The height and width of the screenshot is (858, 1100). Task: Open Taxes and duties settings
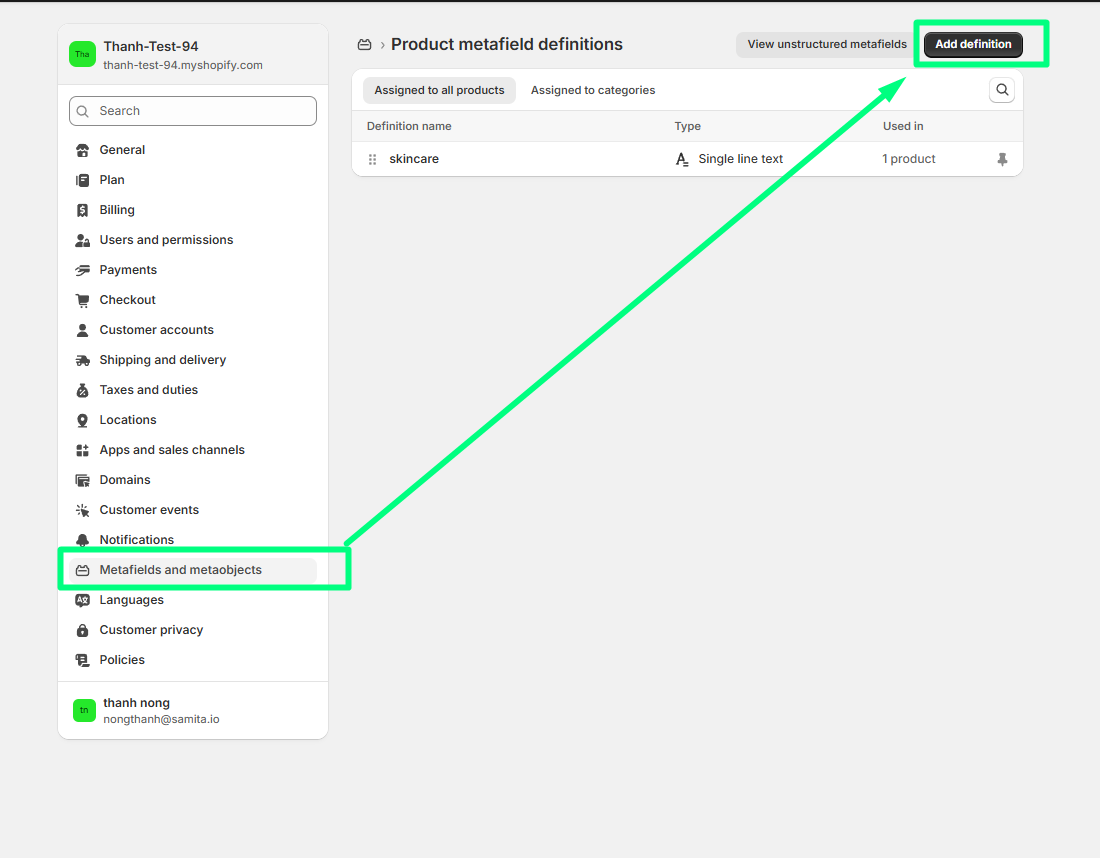point(148,390)
